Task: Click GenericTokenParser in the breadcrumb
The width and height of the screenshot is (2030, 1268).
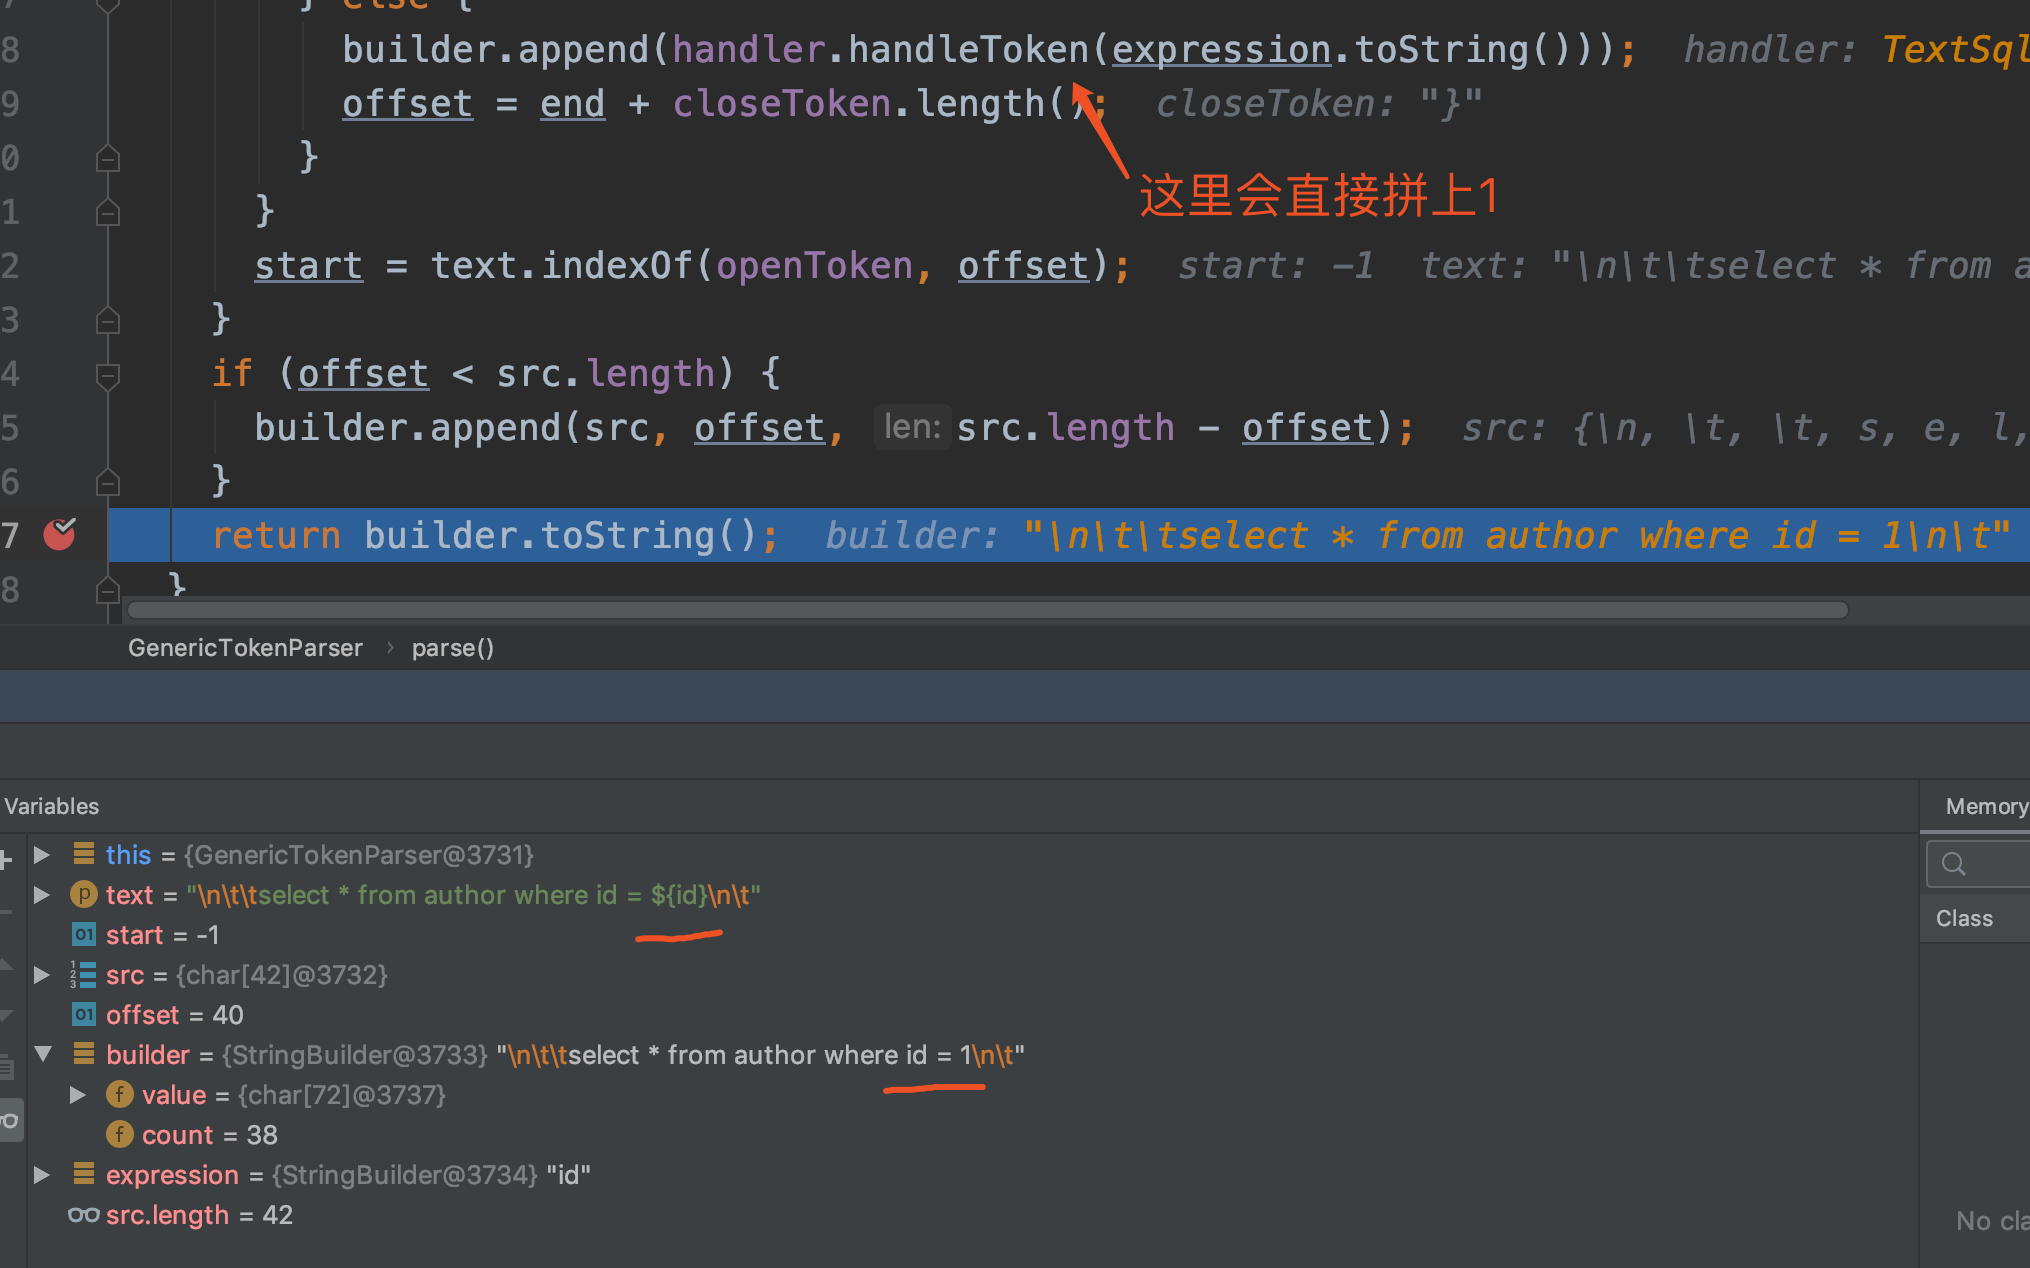Action: click(245, 648)
